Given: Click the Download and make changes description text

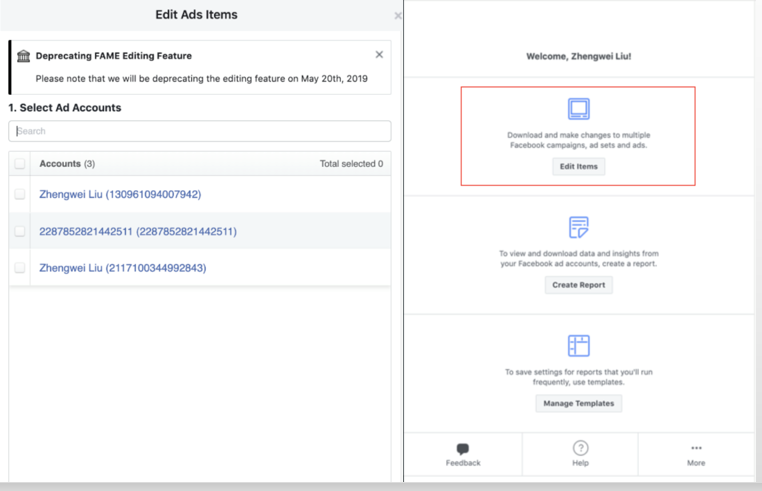Looking at the screenshot, I should click(x=578, y=140).
